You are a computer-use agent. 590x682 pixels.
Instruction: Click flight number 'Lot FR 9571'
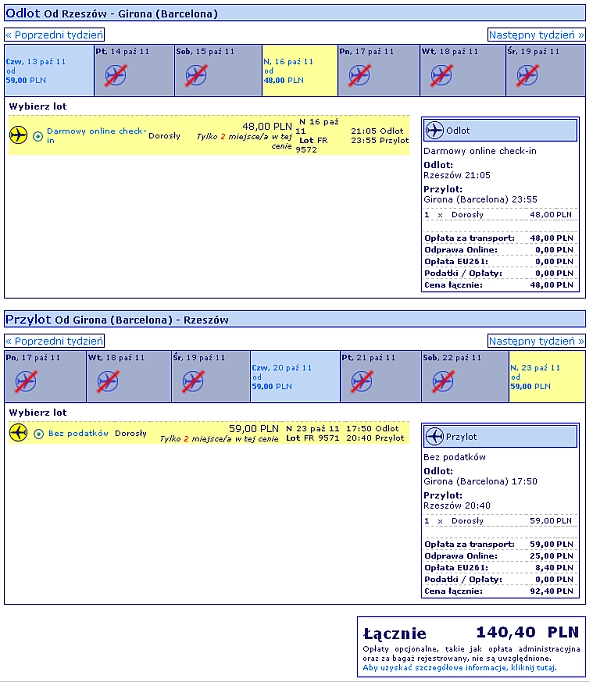312,438
